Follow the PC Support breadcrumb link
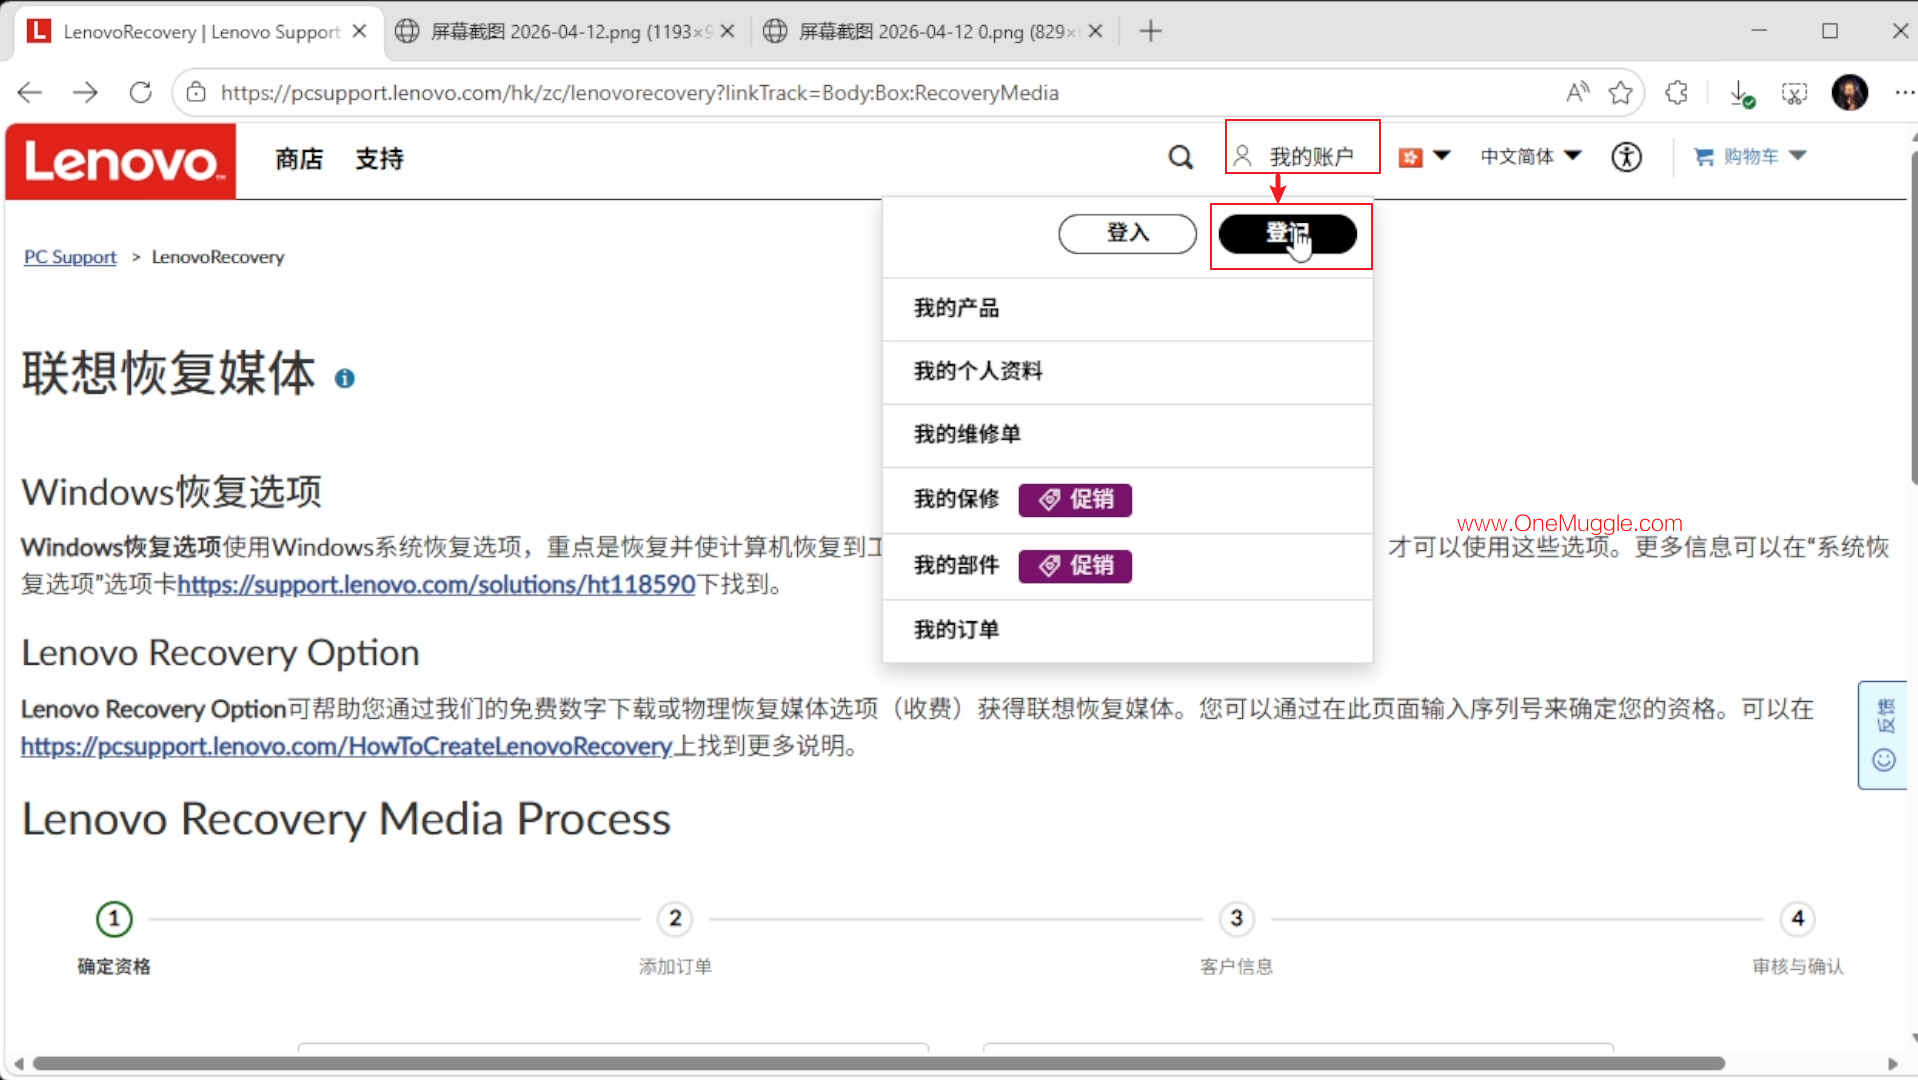1918x1080 pixels. click(70, 257)
